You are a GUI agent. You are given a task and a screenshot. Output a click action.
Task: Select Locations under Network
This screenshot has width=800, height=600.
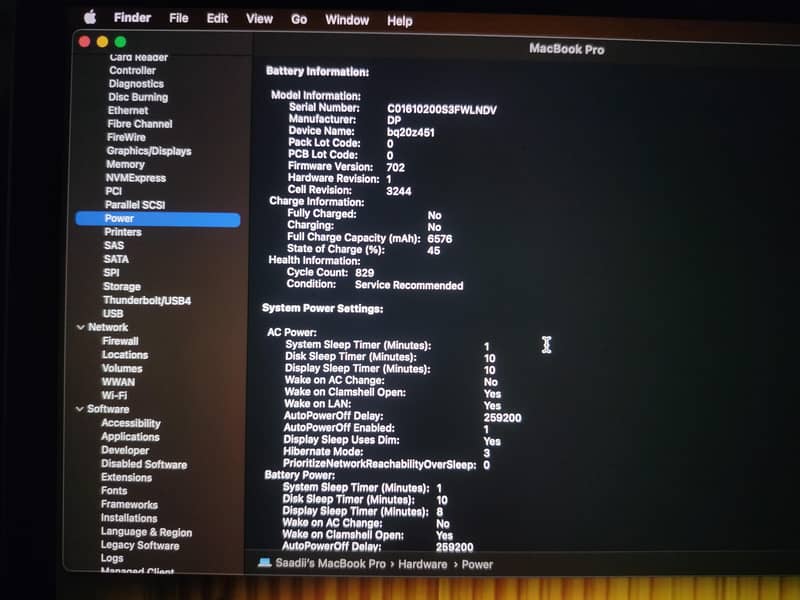[x=125, y=355]
